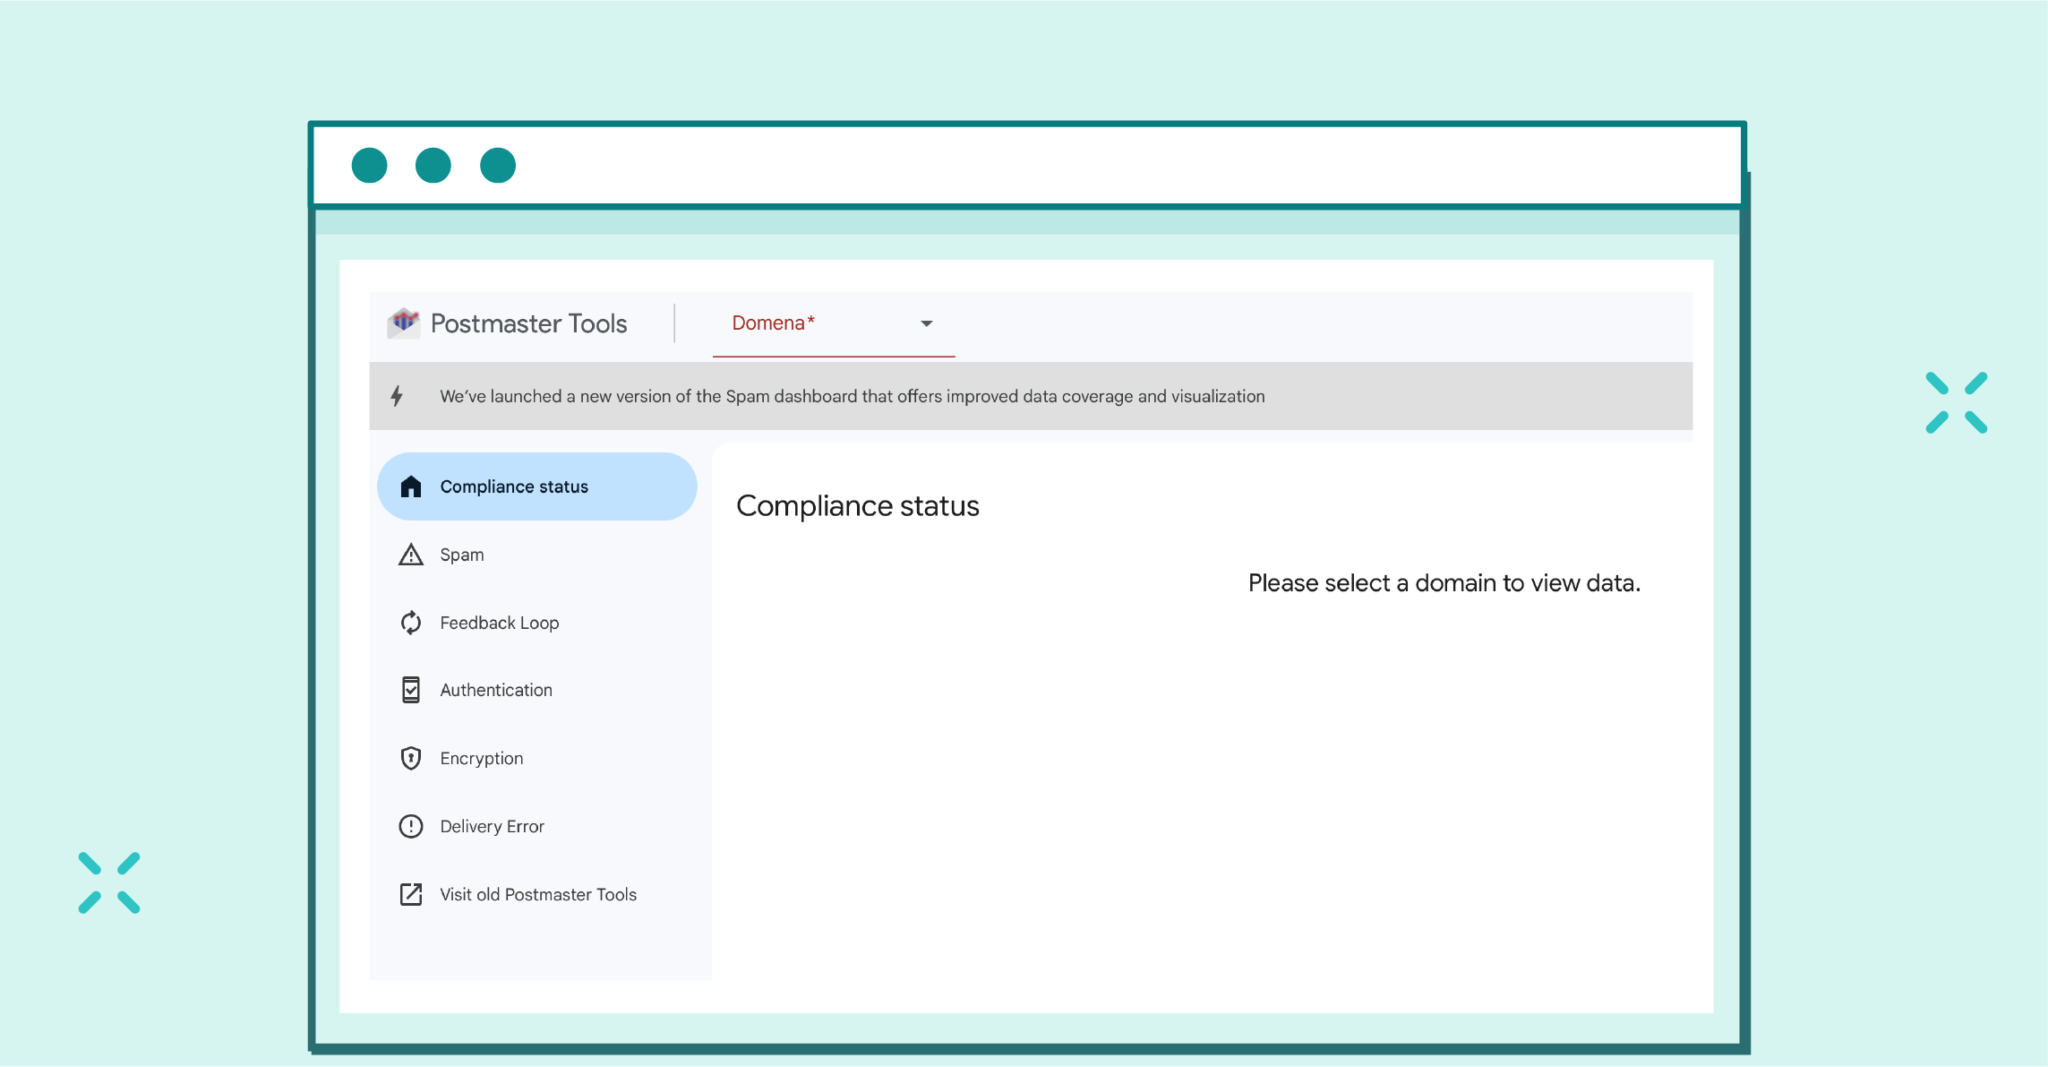Screen dimensions: 2048x1067
Task: Click the Compliance status page heading
Action: click(x=857, y=505)
